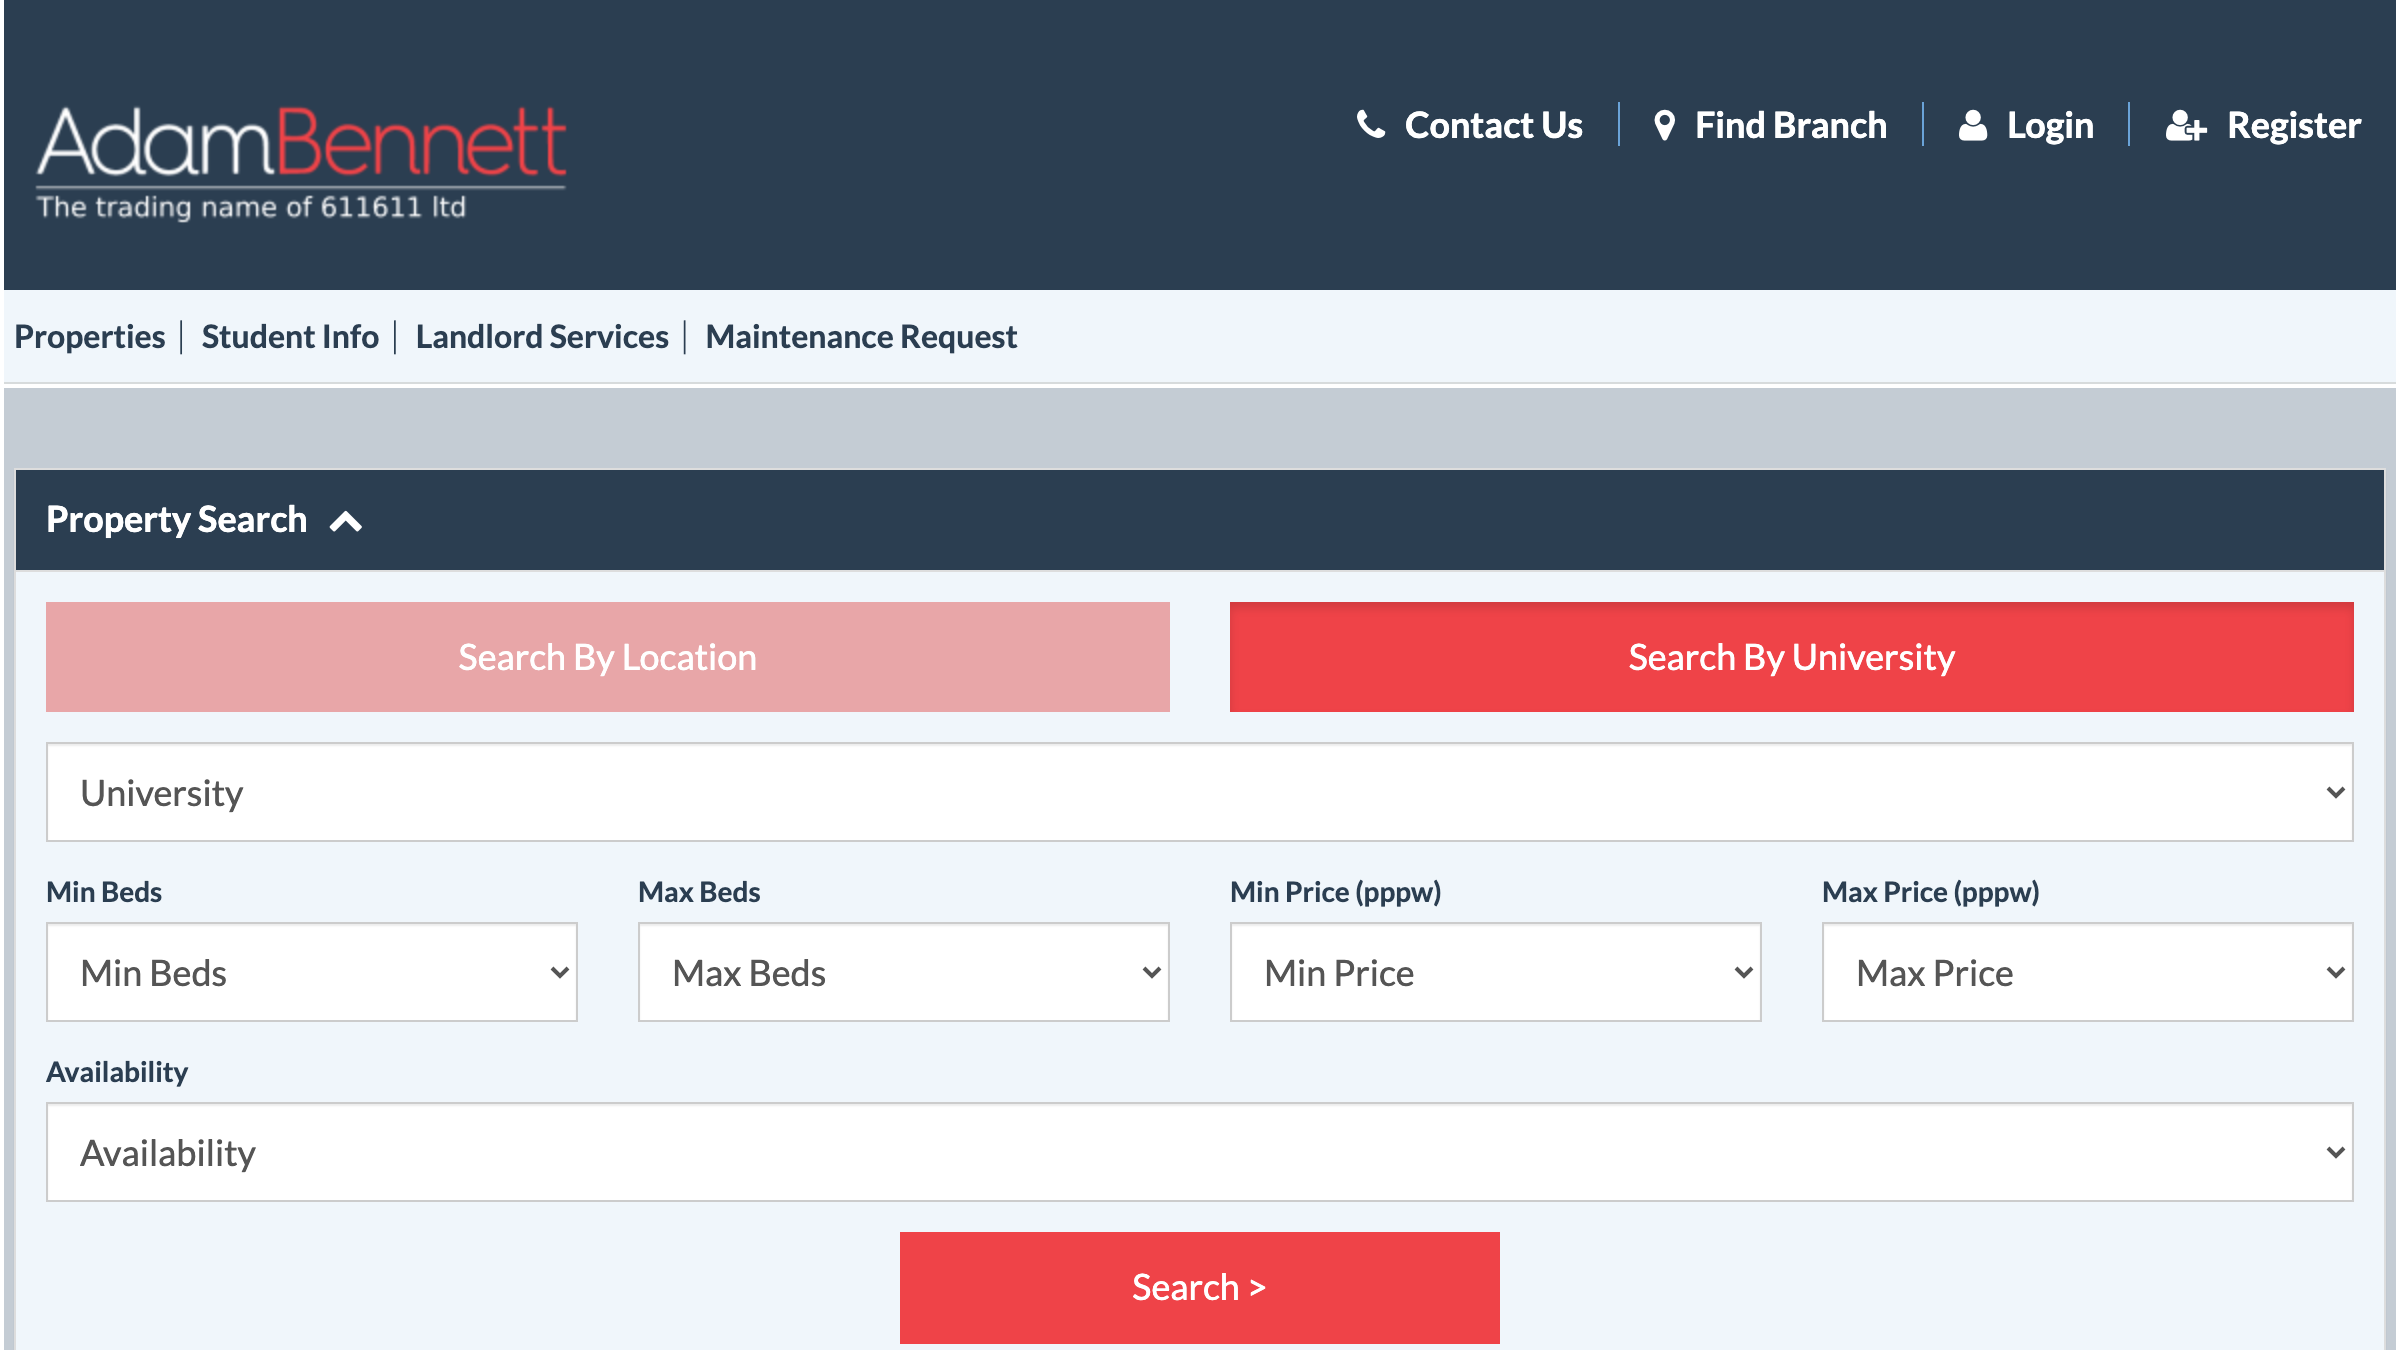Click the 'Max Beds' field label
The width and height of the screenshot is (2400, 1350).
tap(700, 892)
